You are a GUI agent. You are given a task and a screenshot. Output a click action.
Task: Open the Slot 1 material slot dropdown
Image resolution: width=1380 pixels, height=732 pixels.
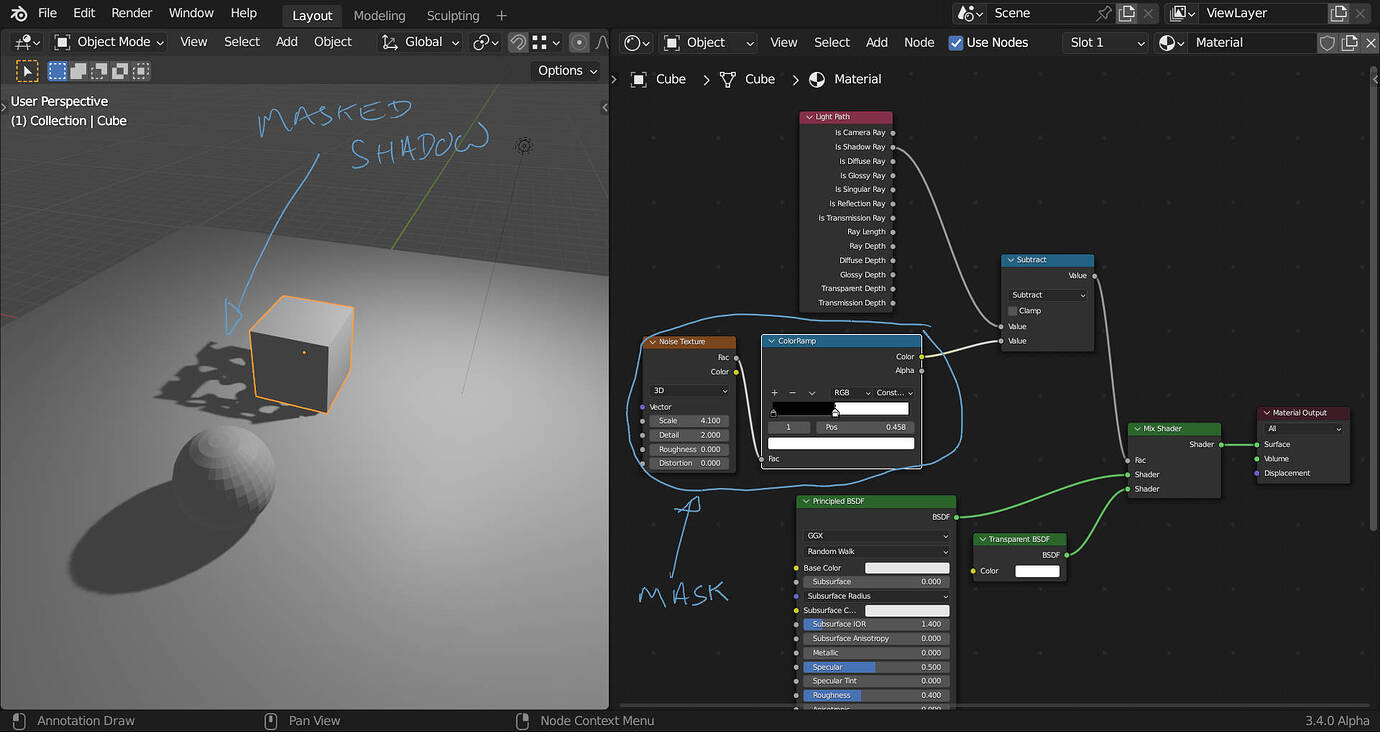point(1105,42)
